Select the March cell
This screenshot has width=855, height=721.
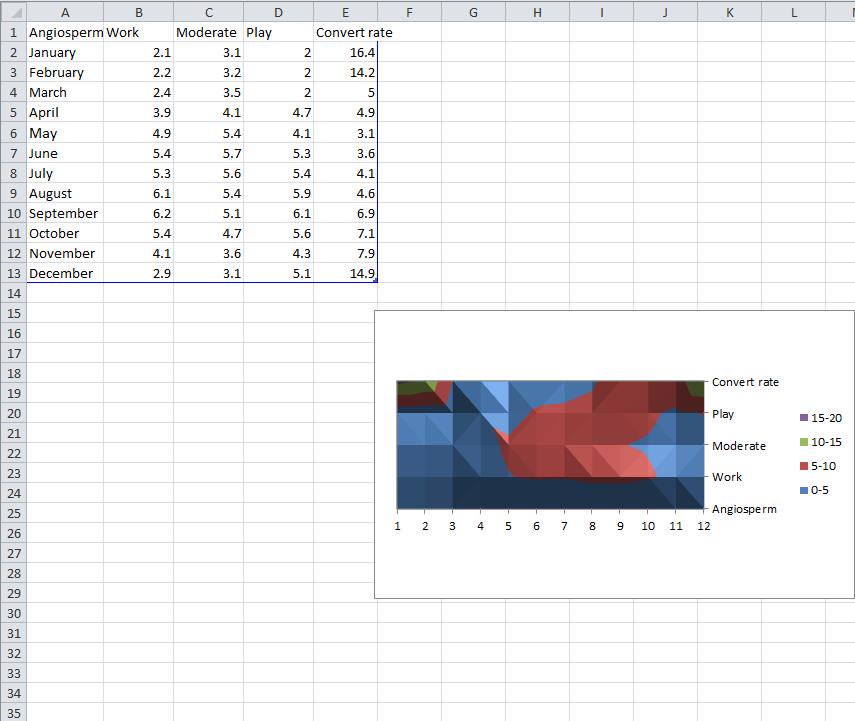click(65, 92)
